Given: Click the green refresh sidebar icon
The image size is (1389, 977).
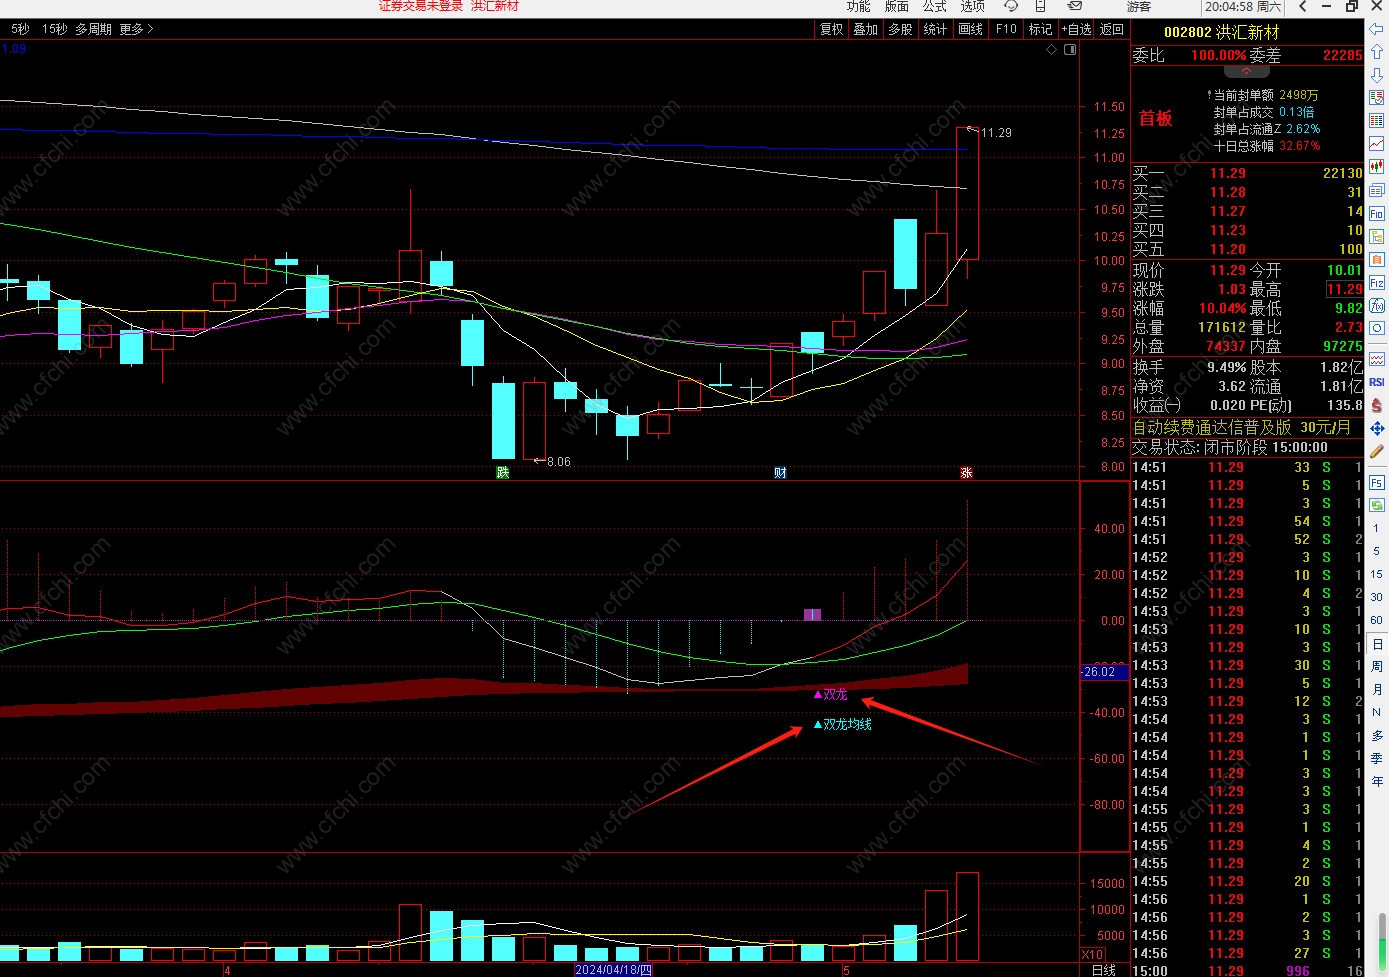Looking at the screenshot, I should [x=1377, y=505].
